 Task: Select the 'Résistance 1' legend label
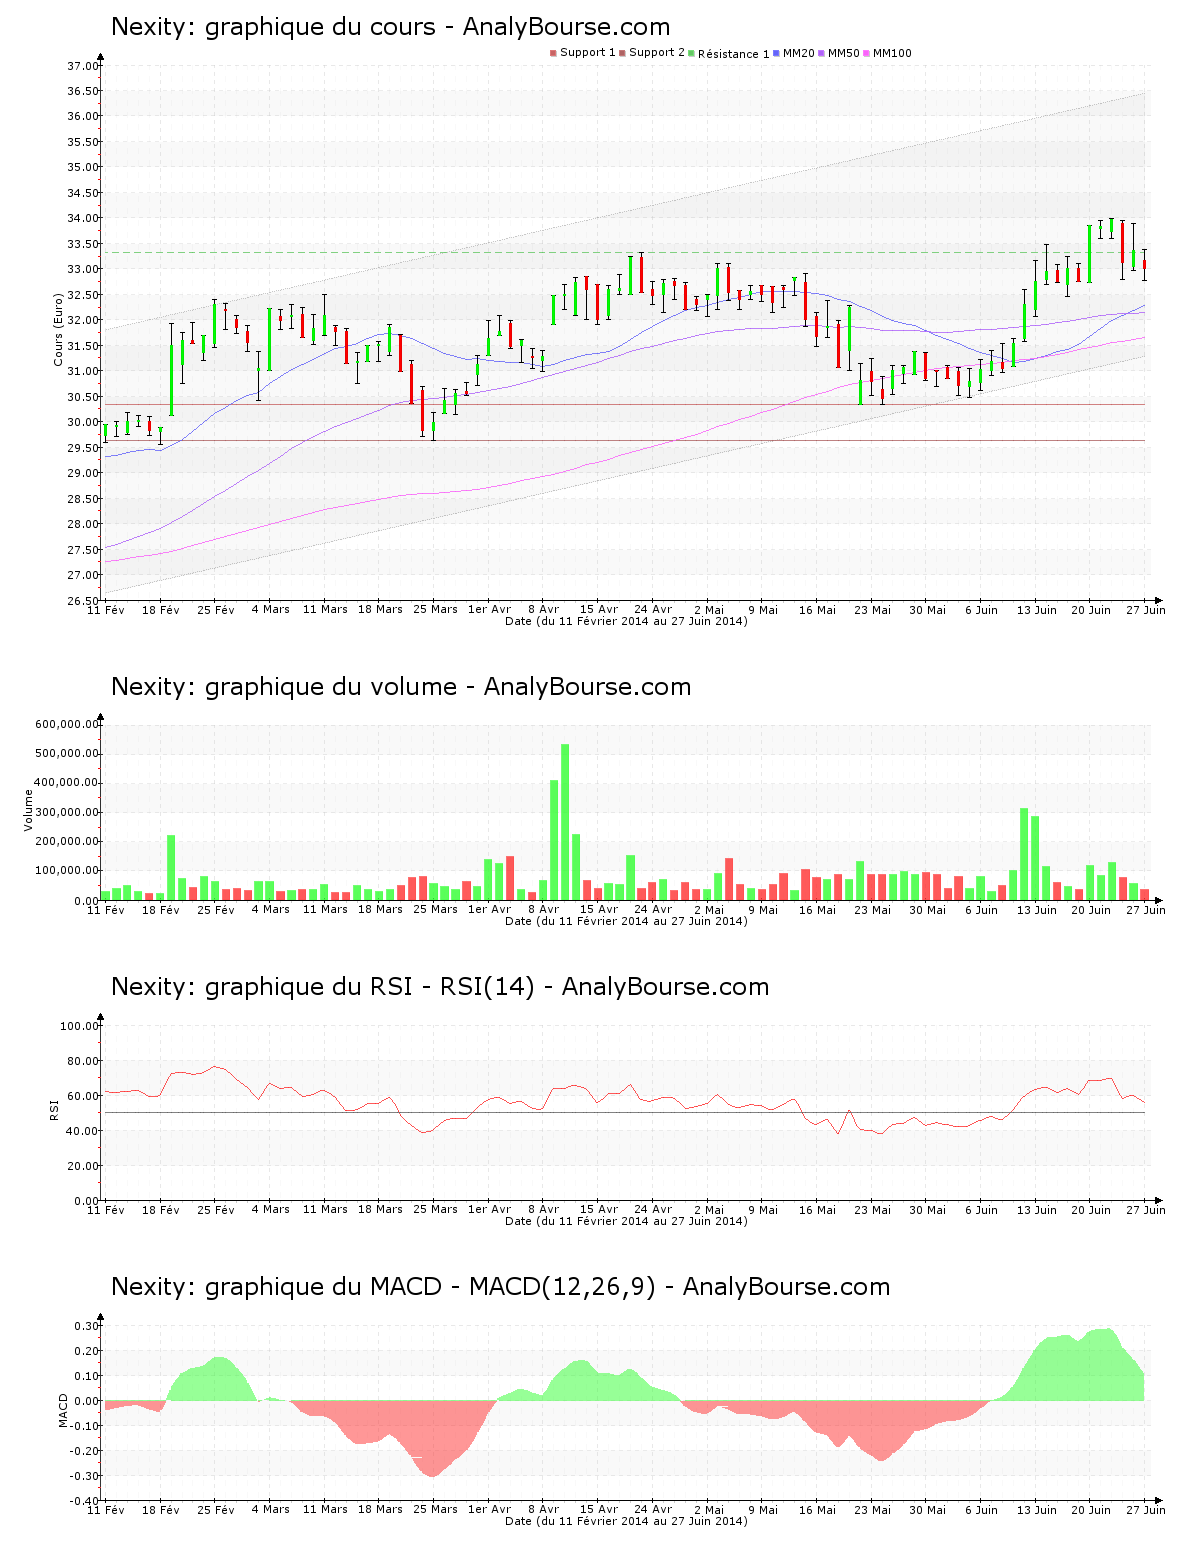click(x=733, y=54)
